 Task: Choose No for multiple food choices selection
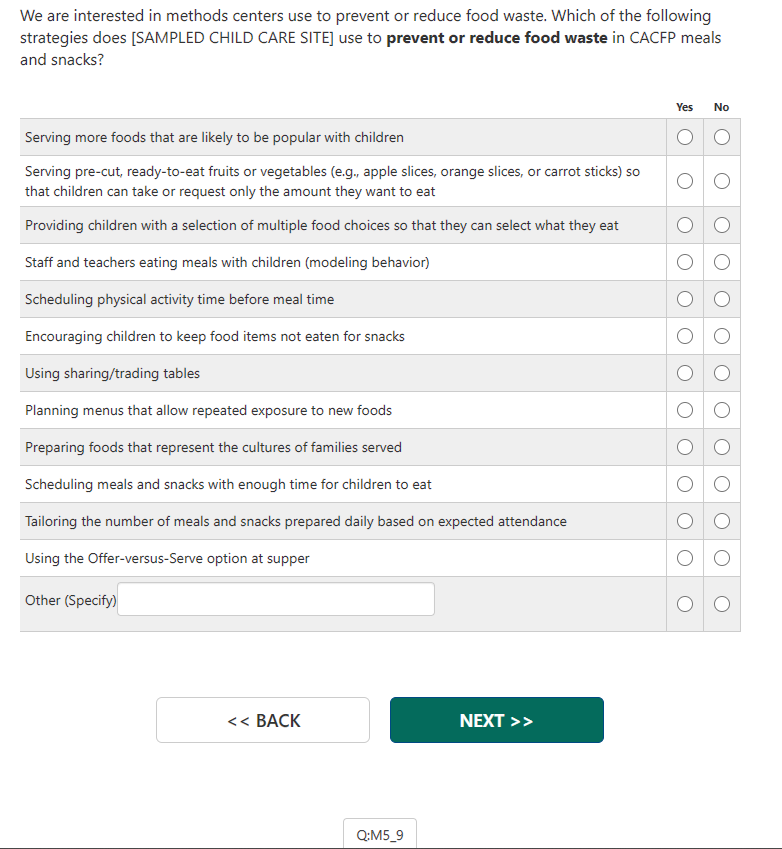(x=722, y=226)
